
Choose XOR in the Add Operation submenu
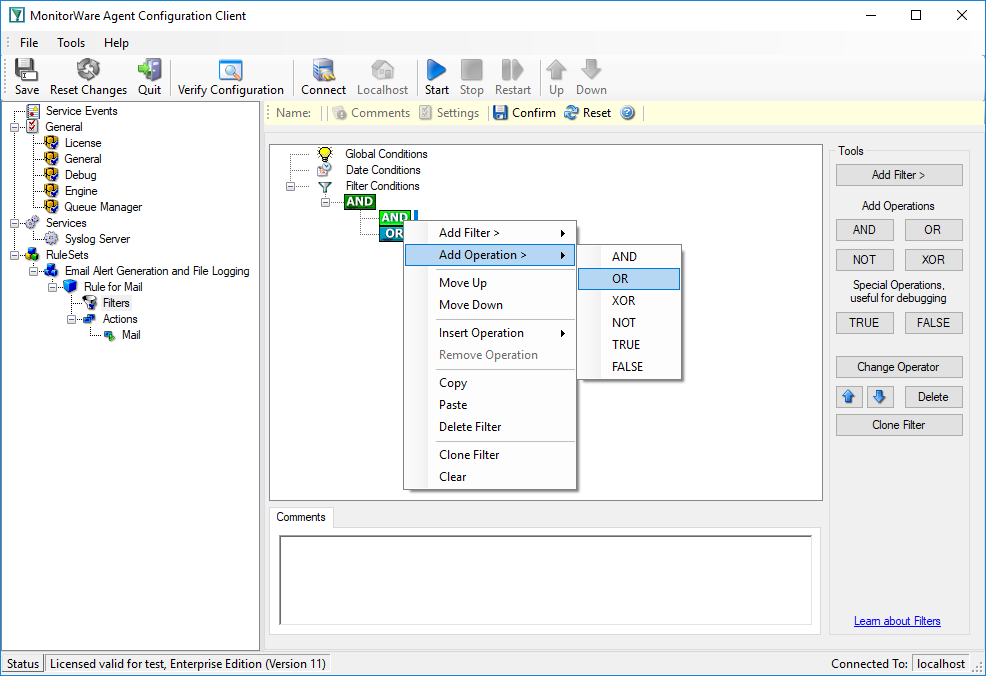[x=629, y=301]
